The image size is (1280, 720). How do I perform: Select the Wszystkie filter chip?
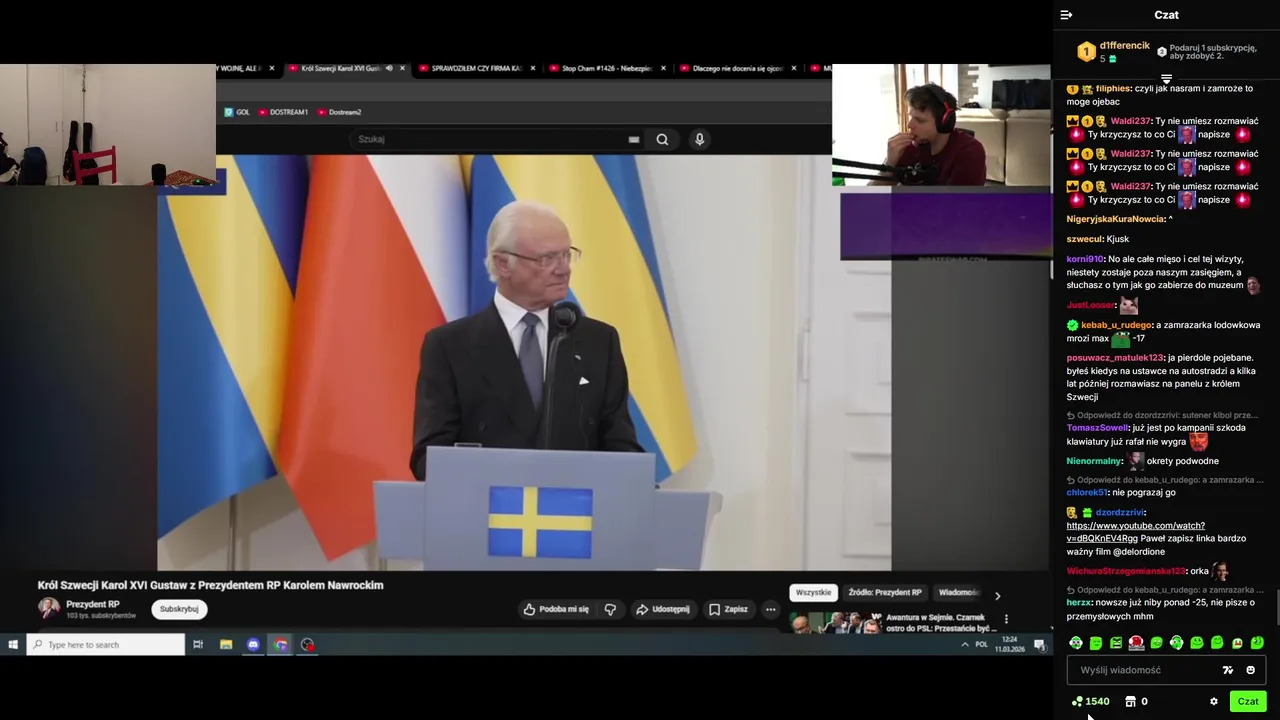click(x=813, y=592)
